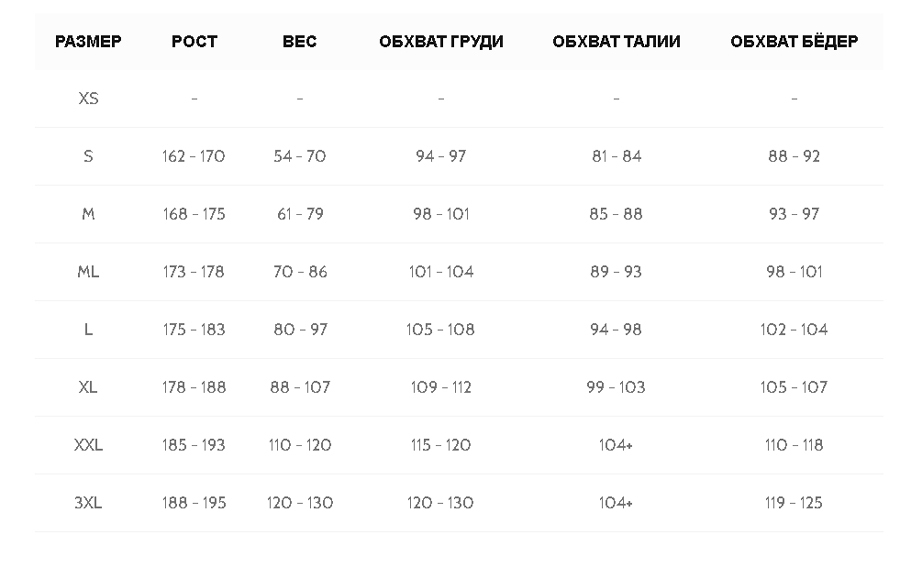Select the L size label

88,330
